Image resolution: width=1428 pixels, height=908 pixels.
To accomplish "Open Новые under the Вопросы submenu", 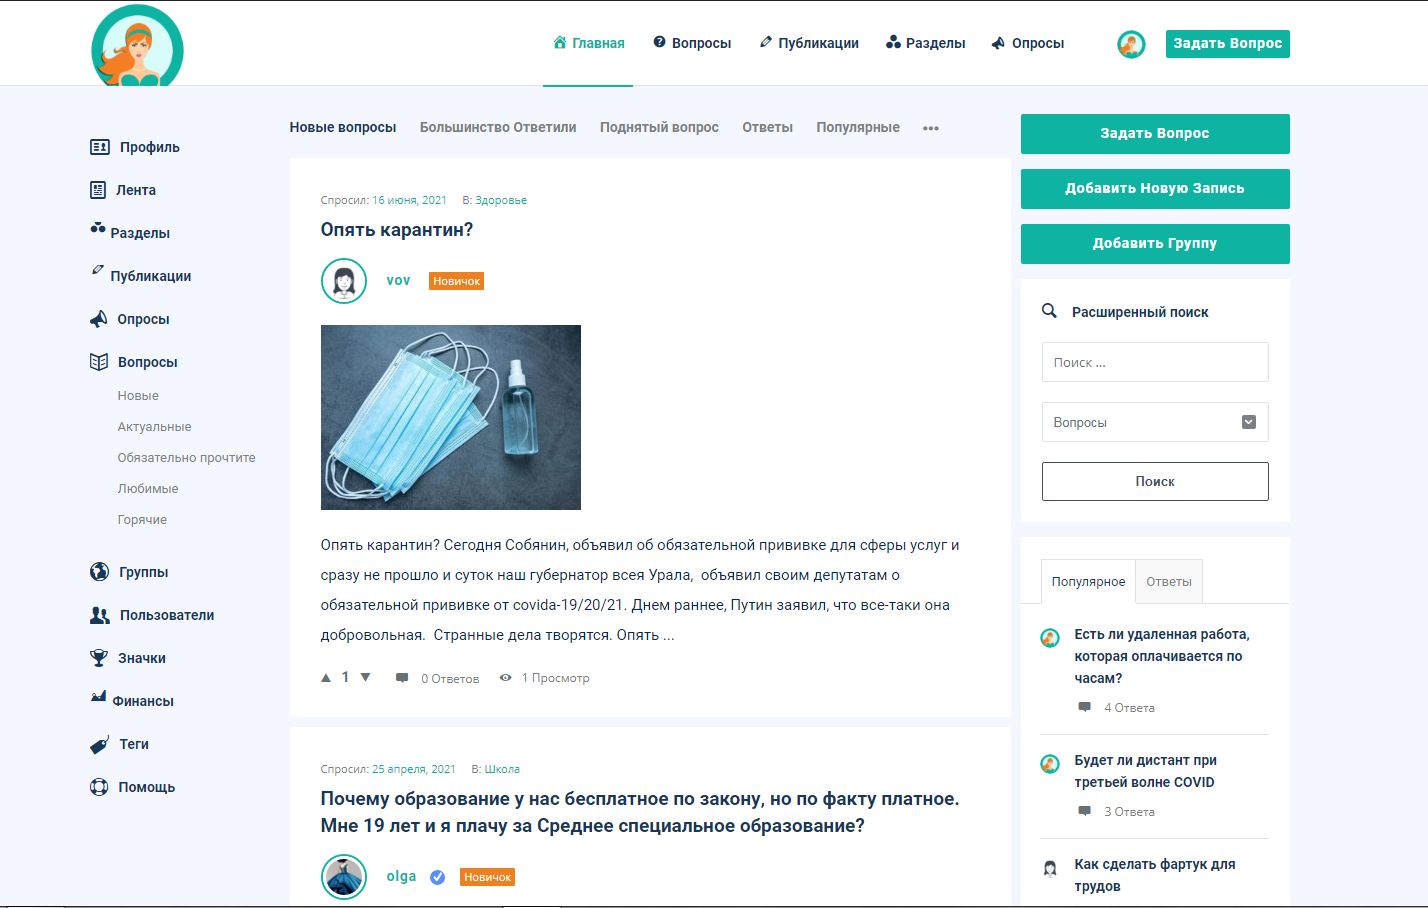I will coord(138,396).
